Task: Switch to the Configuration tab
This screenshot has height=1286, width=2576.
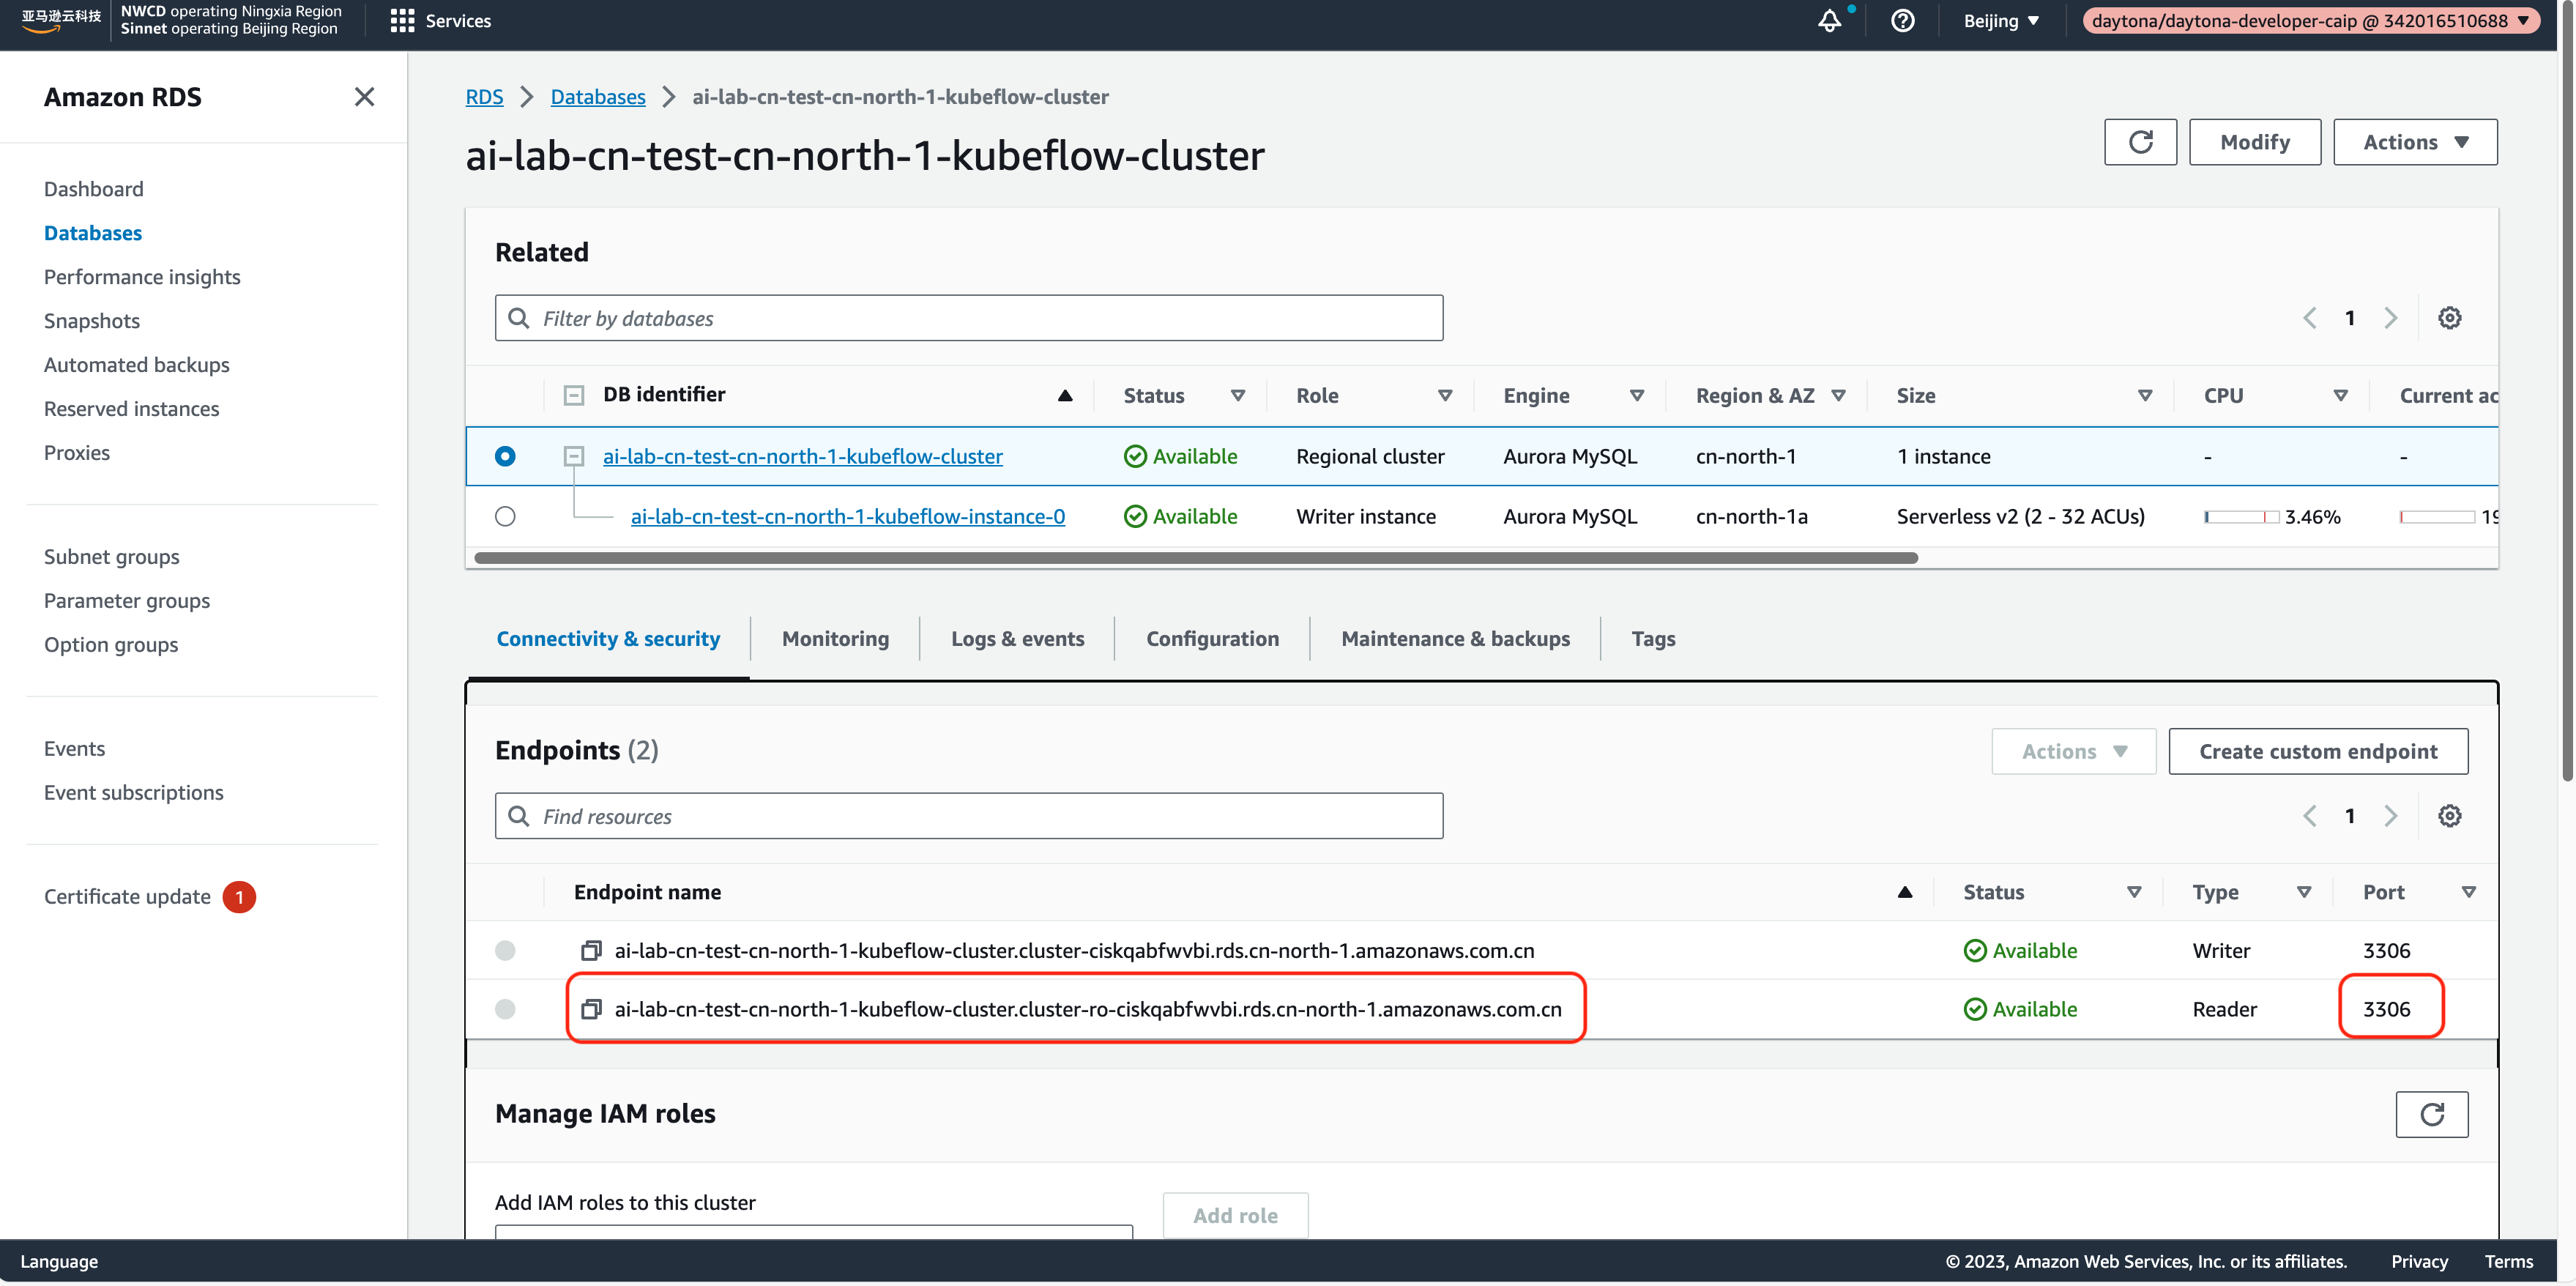Action: tap(1212, 638)
